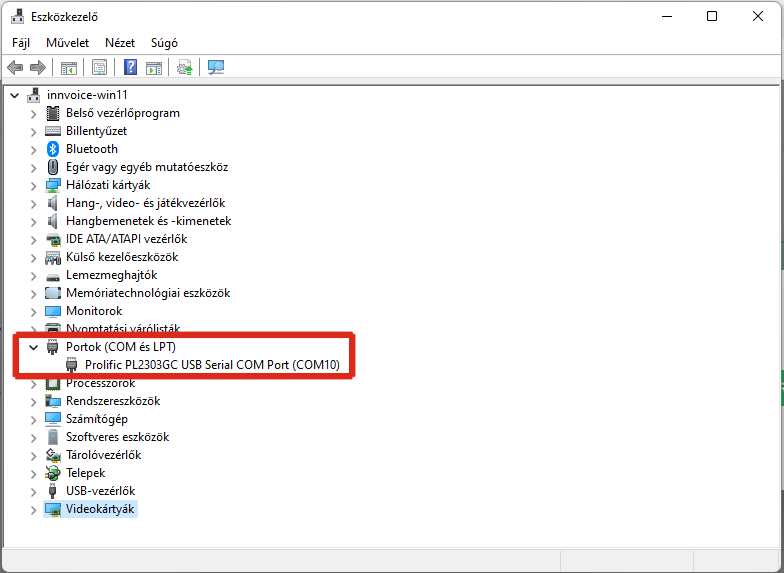Screen dimensions: 784x573
Task: Expand the USB-vezérlők category
Action: coord(33,491)
